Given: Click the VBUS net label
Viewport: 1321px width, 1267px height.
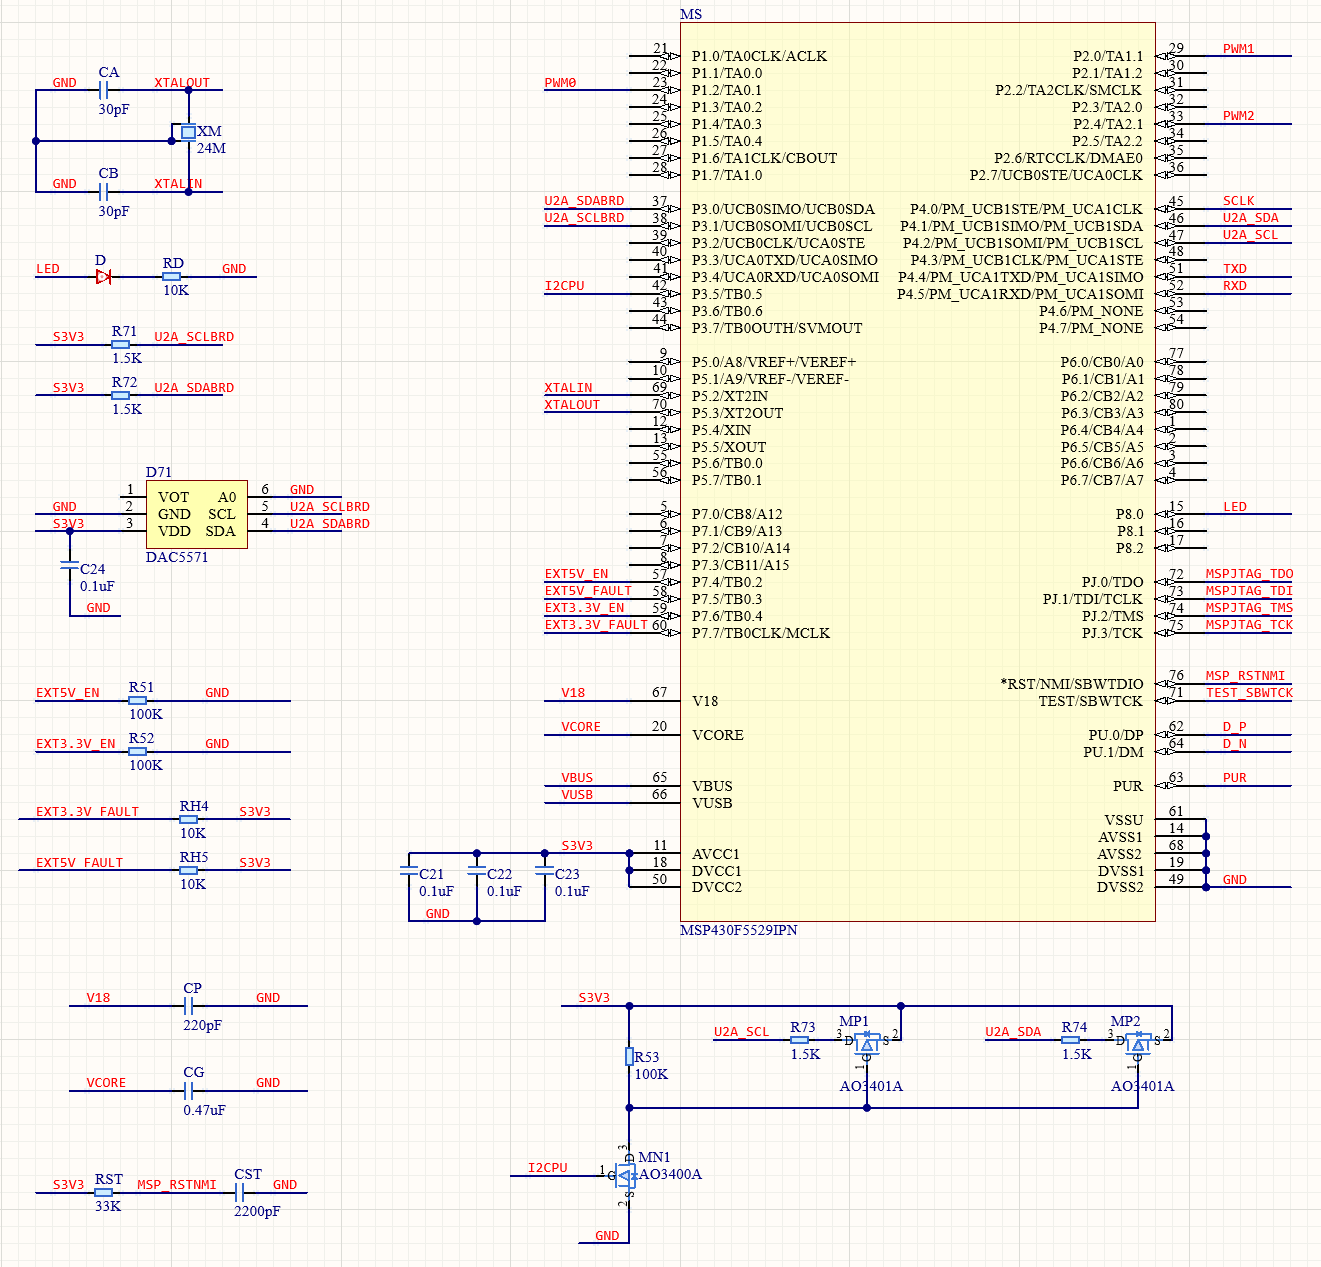Looking at the screenshot, I should coord(577,778).
